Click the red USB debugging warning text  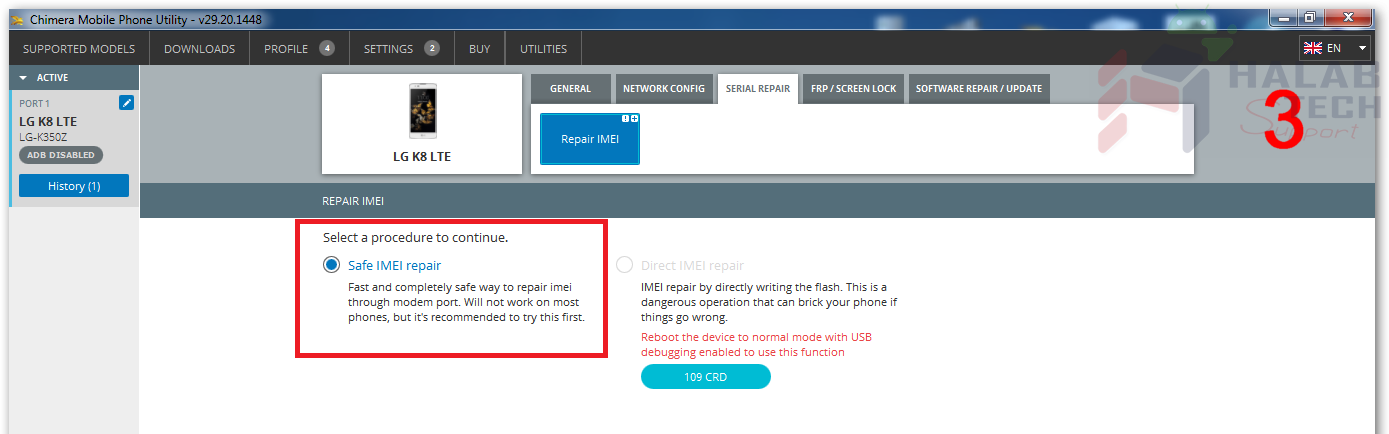tap(757, 344)
